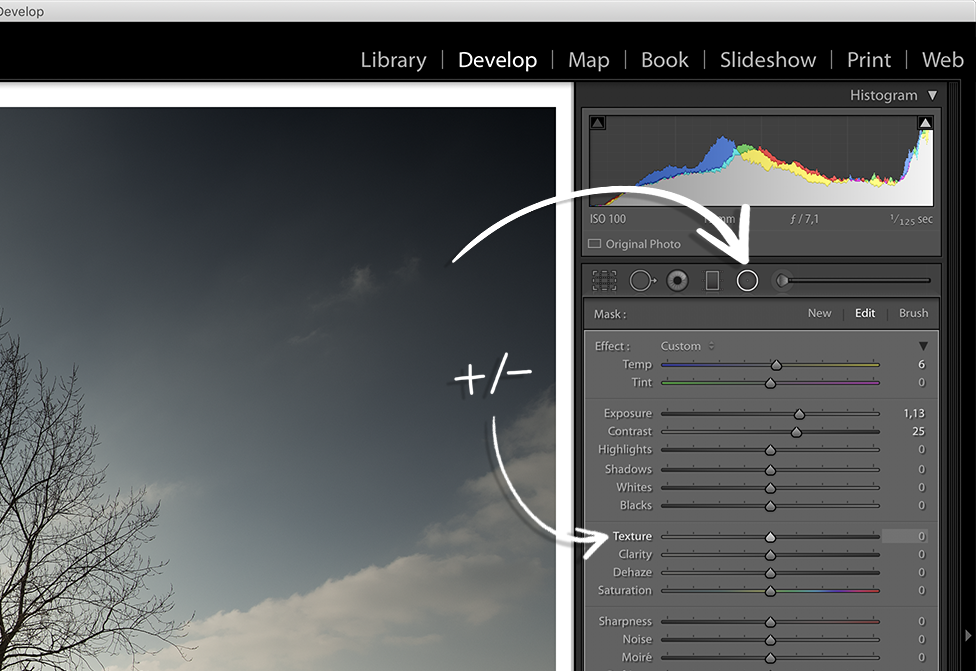976x671 pixels.
Task: Select the Graduated Filter tool
Action: [712, 281]
